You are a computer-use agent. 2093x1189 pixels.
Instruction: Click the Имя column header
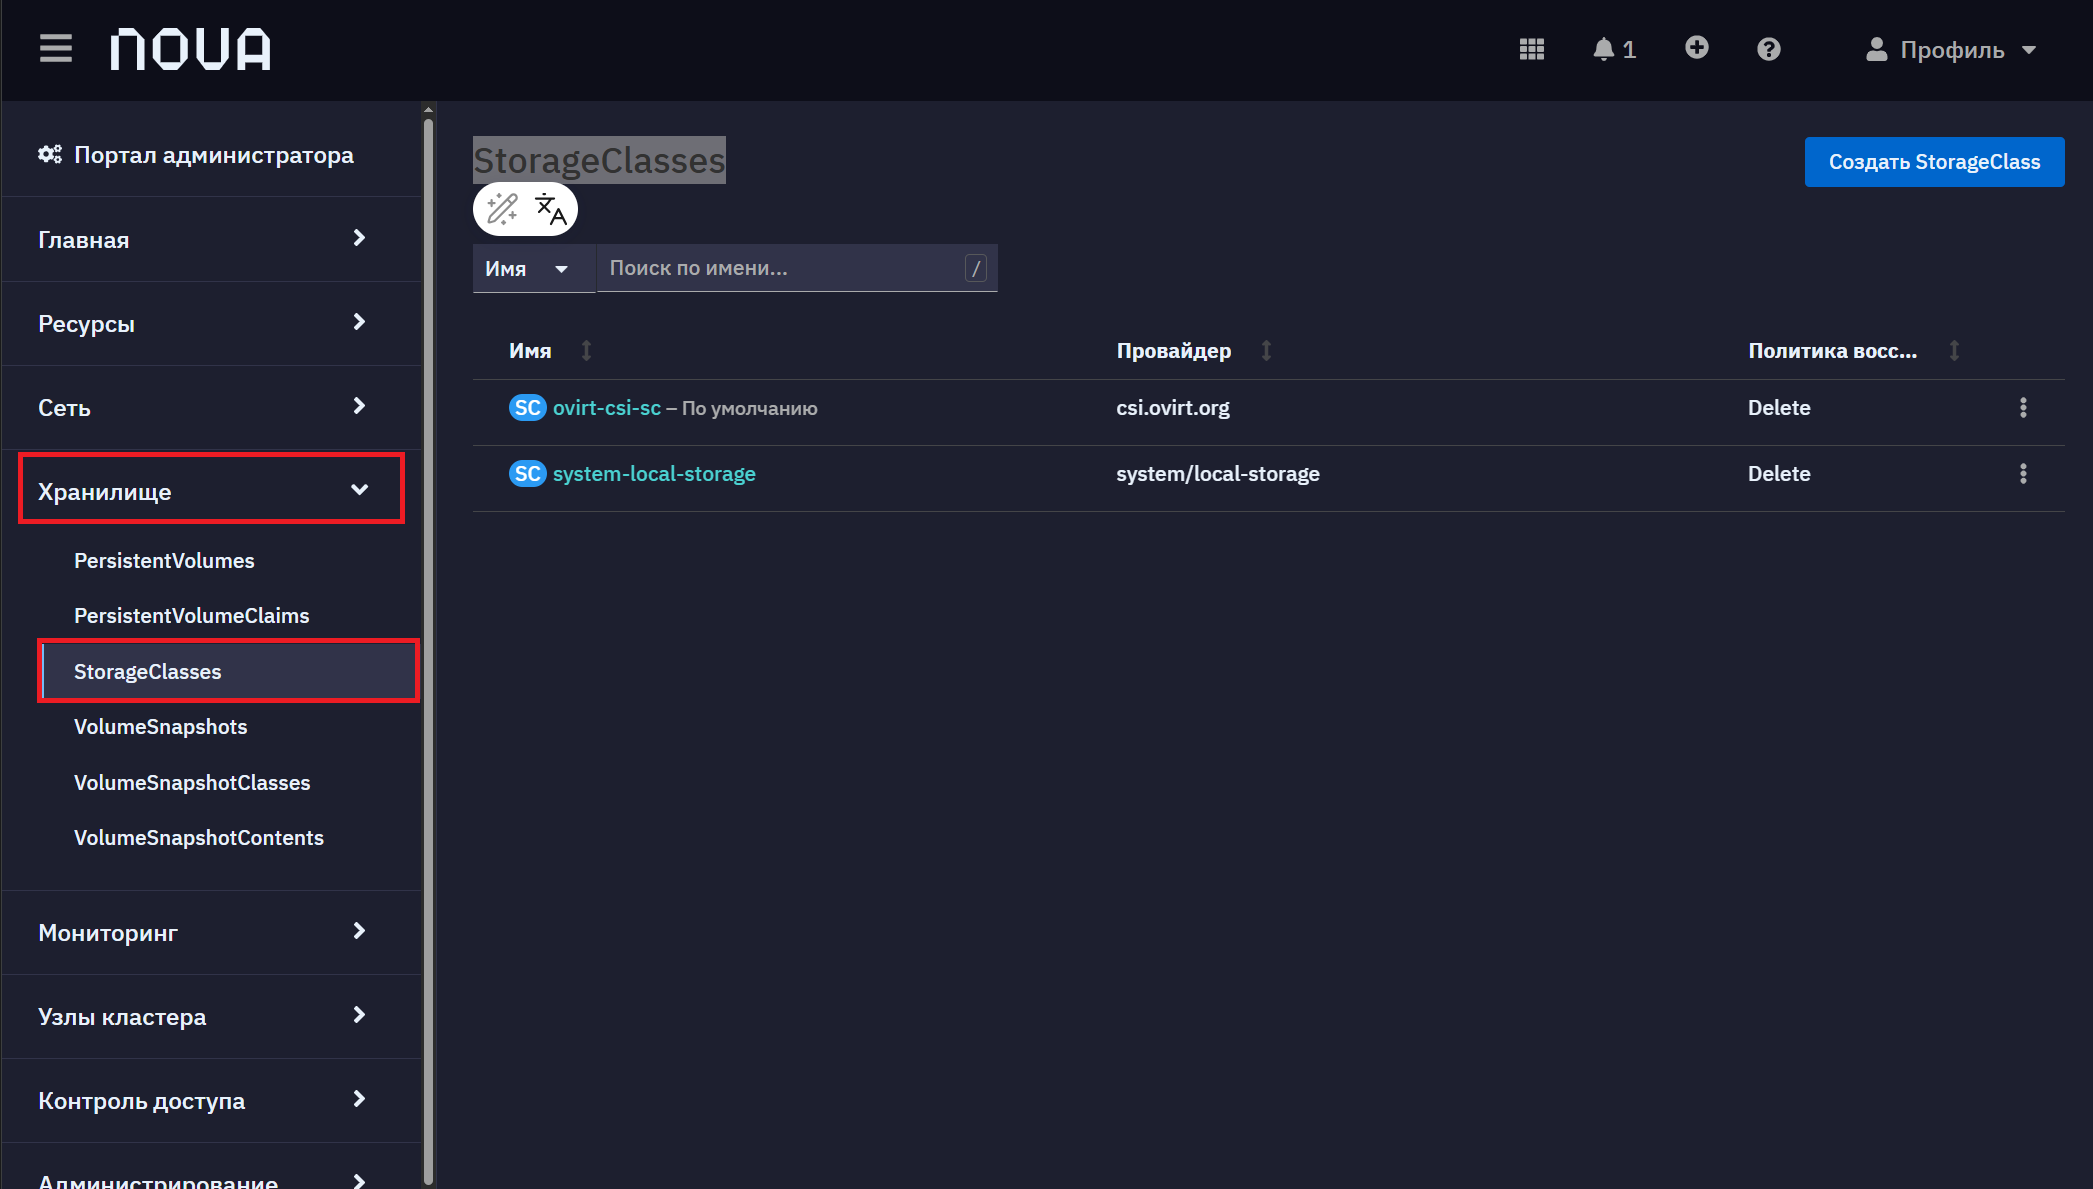[530, 351]
